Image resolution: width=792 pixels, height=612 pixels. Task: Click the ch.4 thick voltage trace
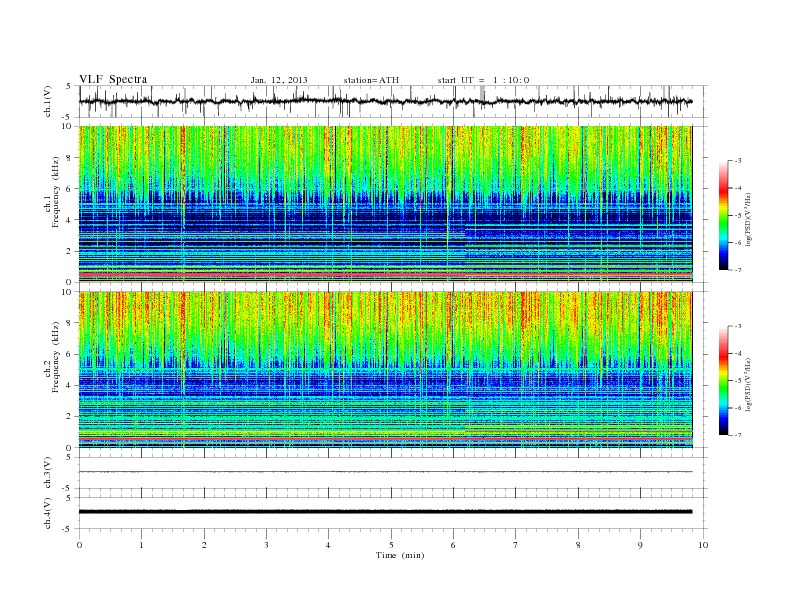pyautogui.click(x=385, y=512)
